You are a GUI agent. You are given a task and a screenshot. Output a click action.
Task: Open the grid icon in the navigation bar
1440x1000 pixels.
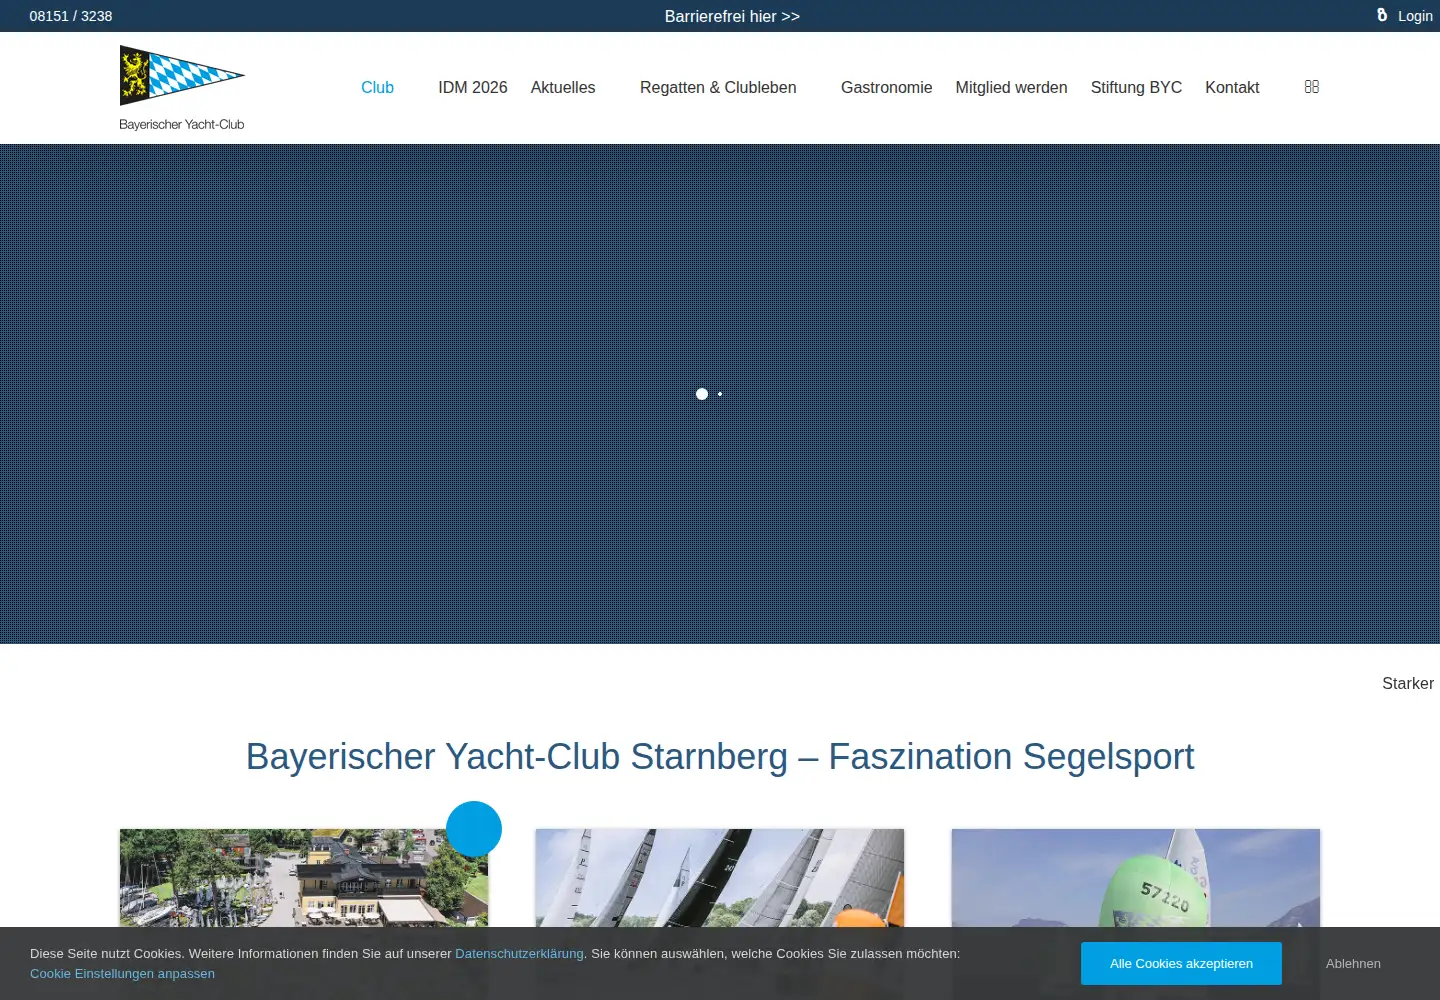pos(1312,87)
